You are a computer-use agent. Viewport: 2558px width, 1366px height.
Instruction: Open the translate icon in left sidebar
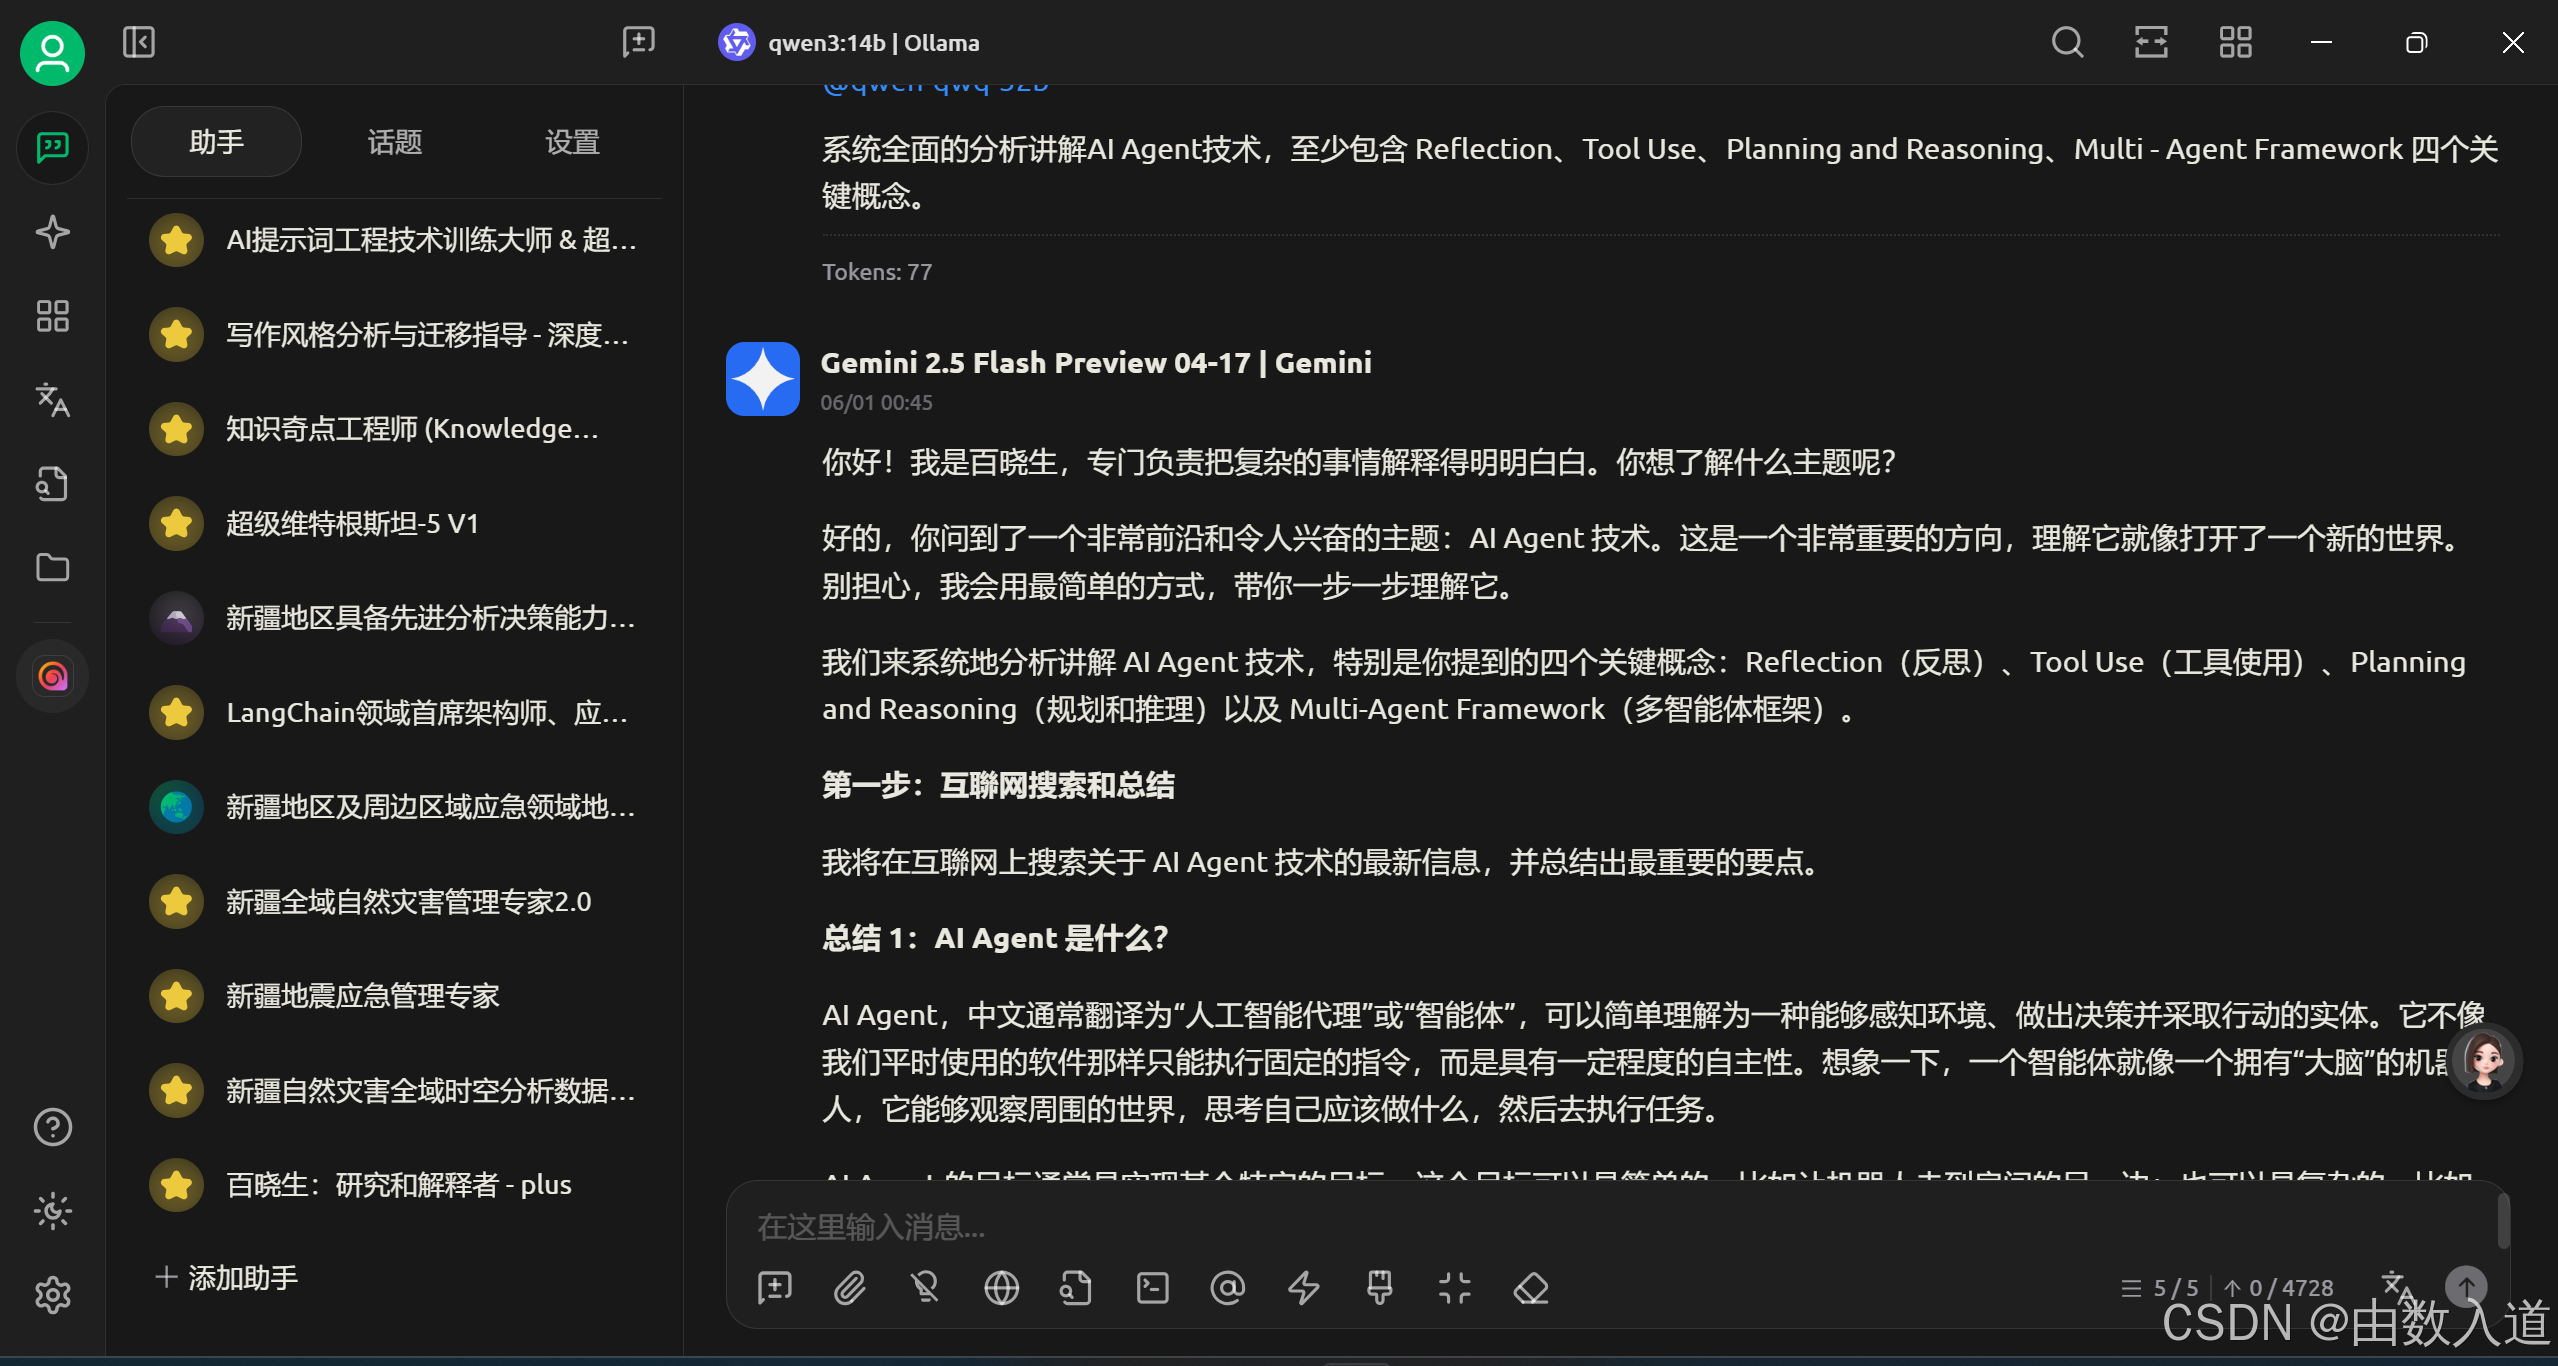pyautogui.click(x=52, y=400)
